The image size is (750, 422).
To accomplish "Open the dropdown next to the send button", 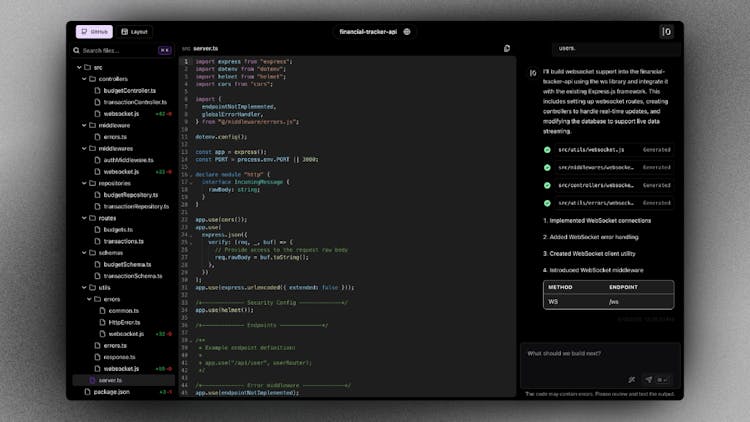I will [x=662, y=379].
